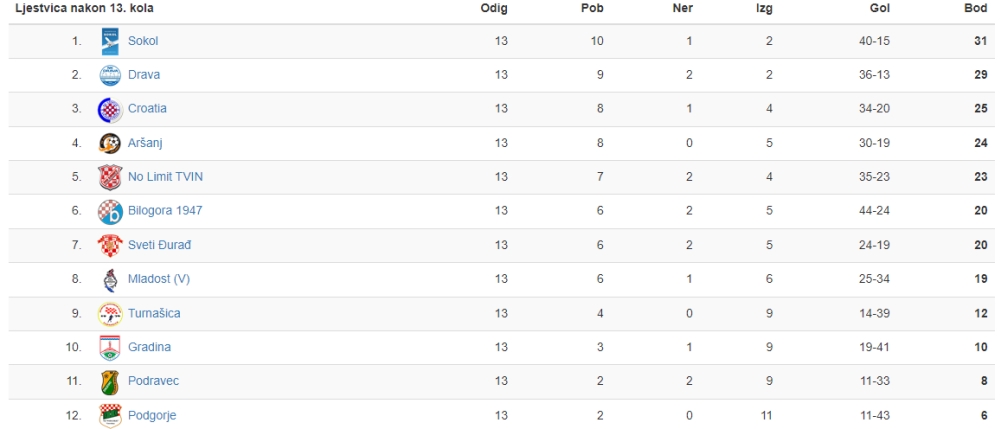Open the Sokol team link

pyautogui.click(x=143, y=41)
